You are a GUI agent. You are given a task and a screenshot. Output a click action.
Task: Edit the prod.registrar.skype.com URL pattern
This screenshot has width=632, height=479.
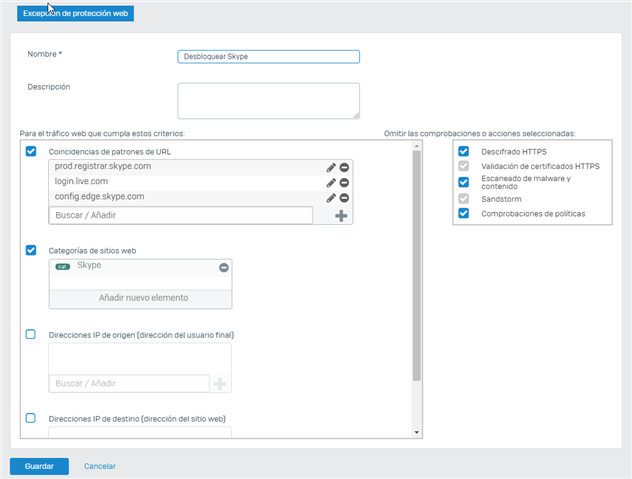click(x=331, y=168)
